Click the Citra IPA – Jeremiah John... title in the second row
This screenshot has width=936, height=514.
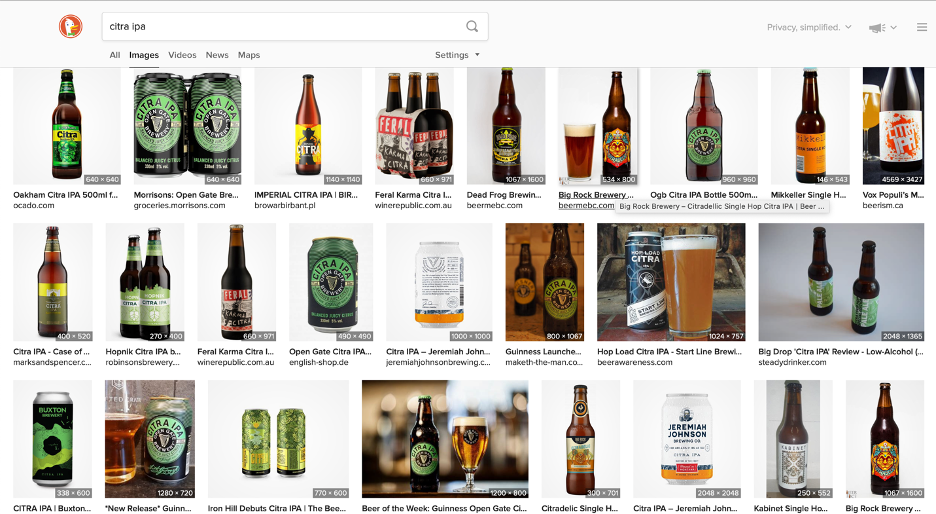438,352
